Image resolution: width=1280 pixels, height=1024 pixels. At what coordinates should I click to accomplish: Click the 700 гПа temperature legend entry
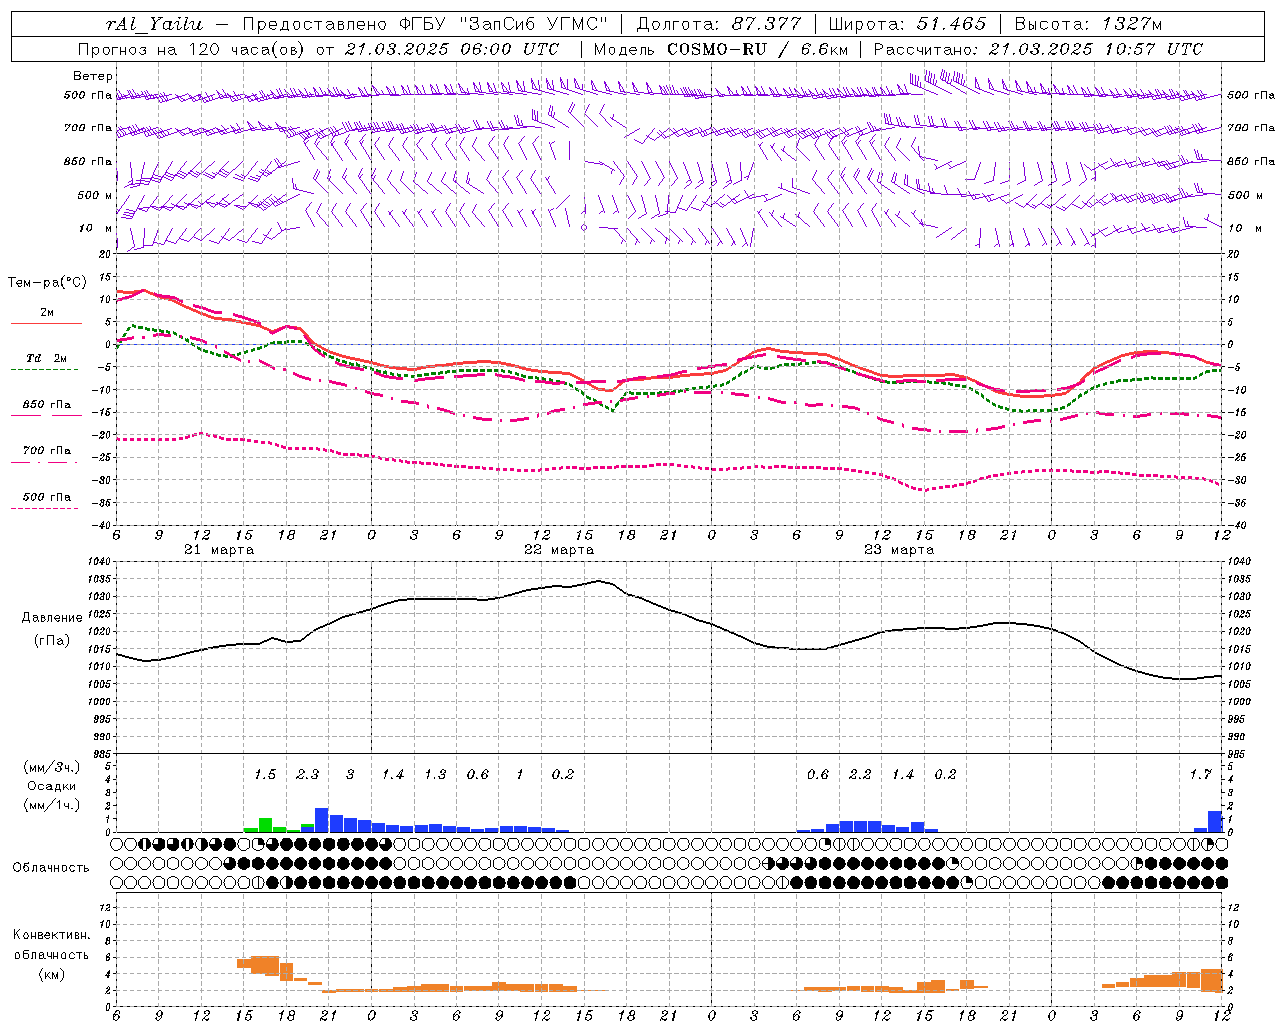point(46,451)
